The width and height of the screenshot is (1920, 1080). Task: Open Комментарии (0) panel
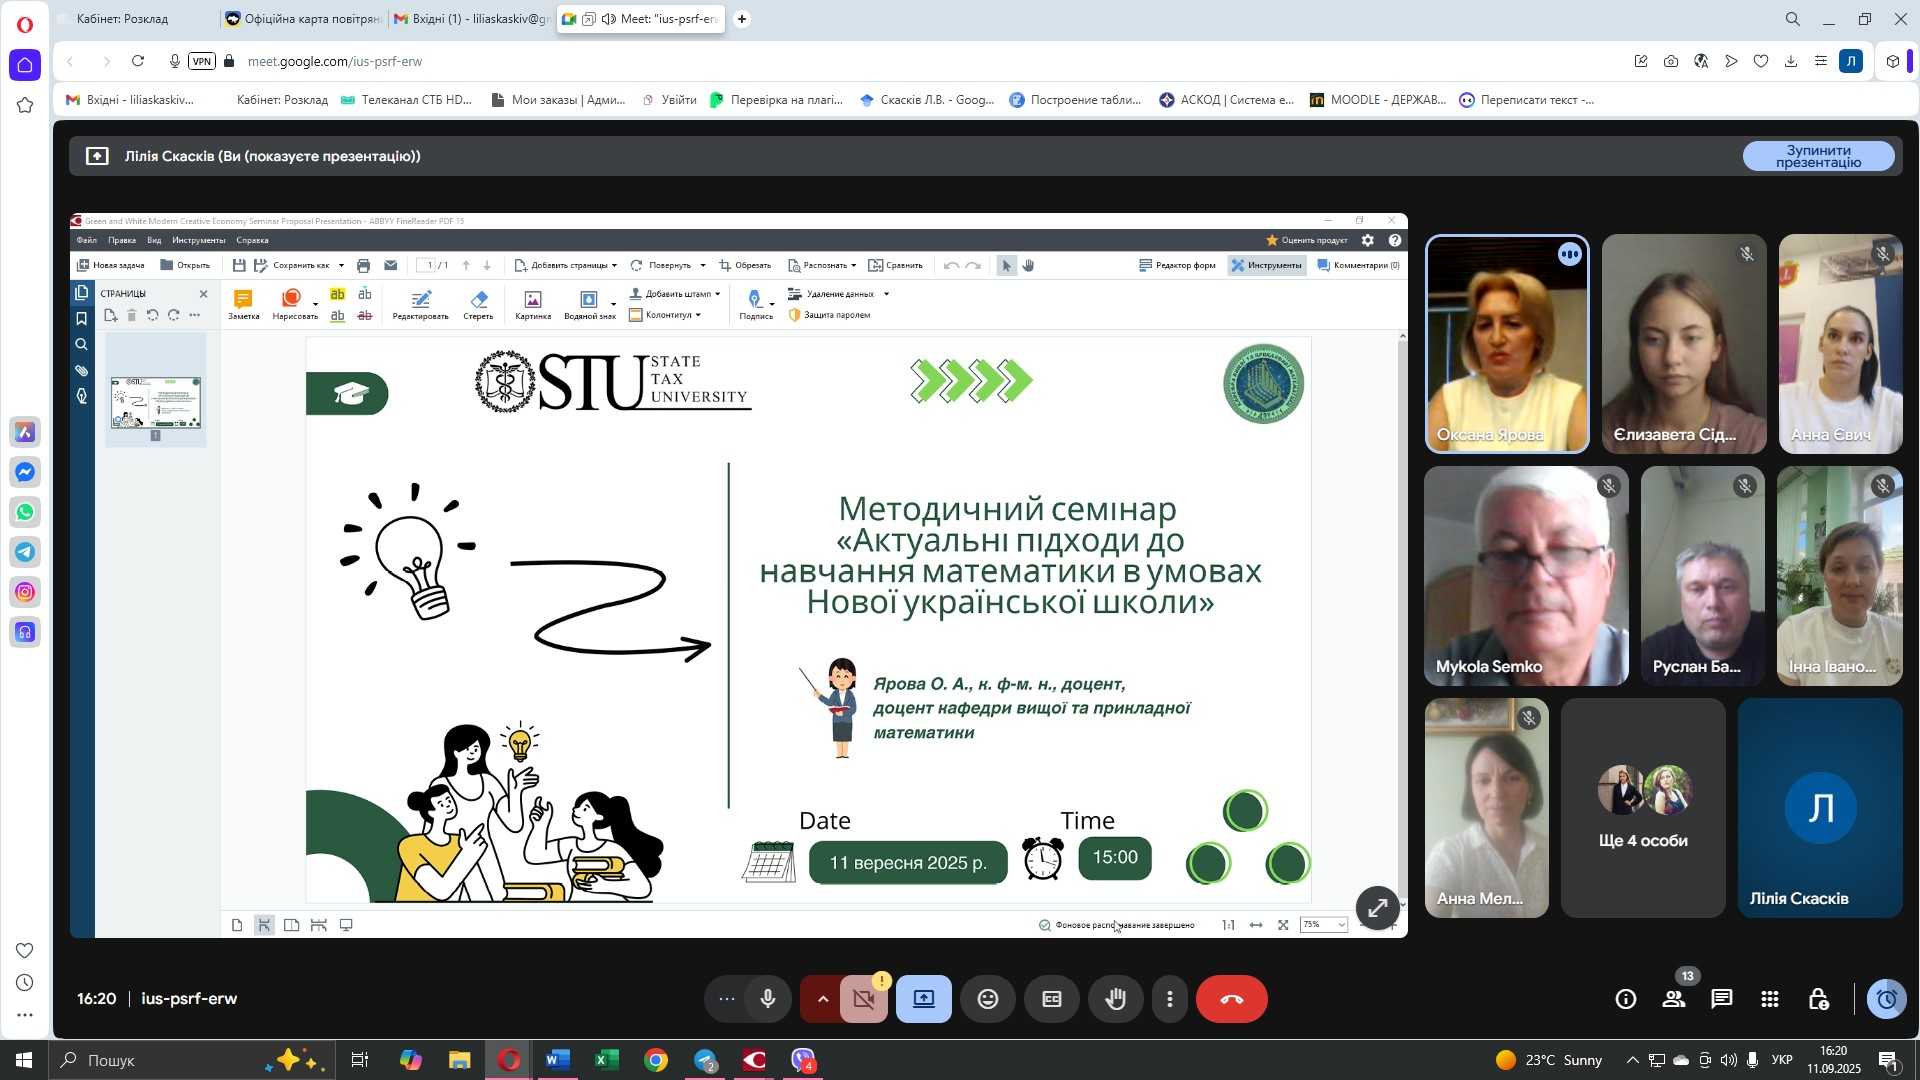(1358, 265)
